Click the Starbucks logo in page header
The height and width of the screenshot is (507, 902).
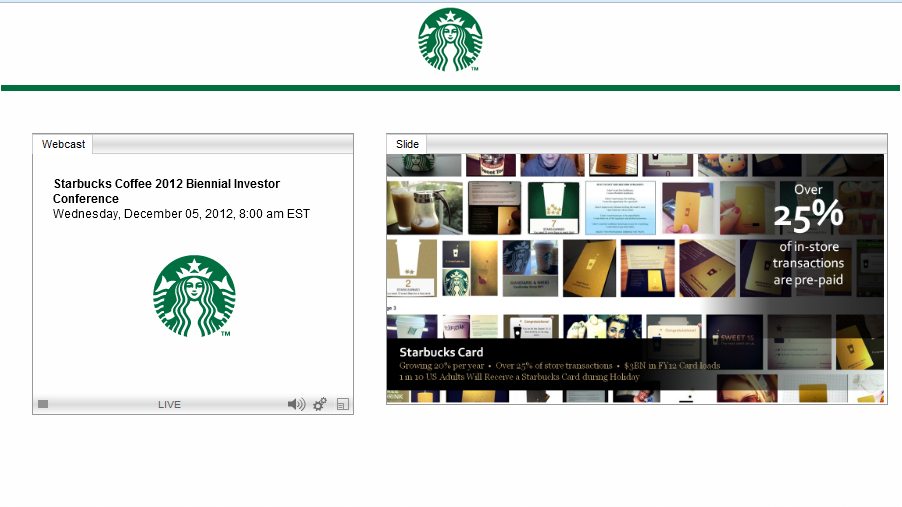[x=450, y=40]
